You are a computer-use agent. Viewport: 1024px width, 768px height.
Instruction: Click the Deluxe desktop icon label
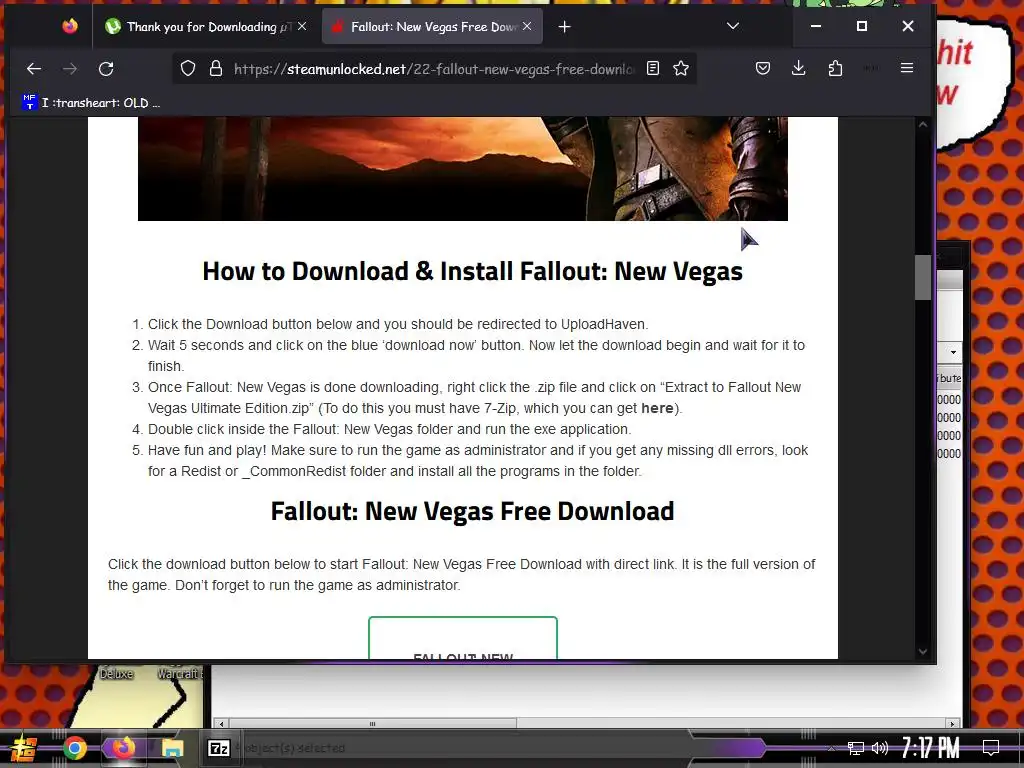[116, 673]
